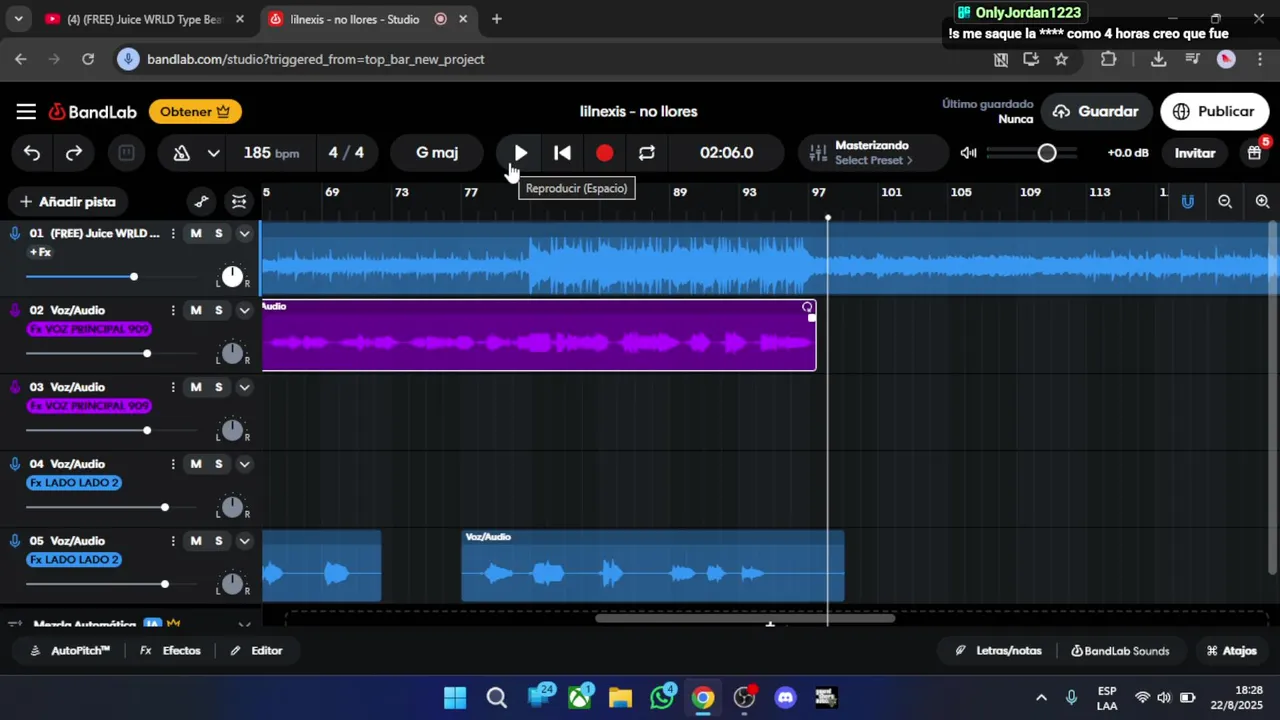
Task: Expand track 01 options chevron
Action: click(244, 234)
